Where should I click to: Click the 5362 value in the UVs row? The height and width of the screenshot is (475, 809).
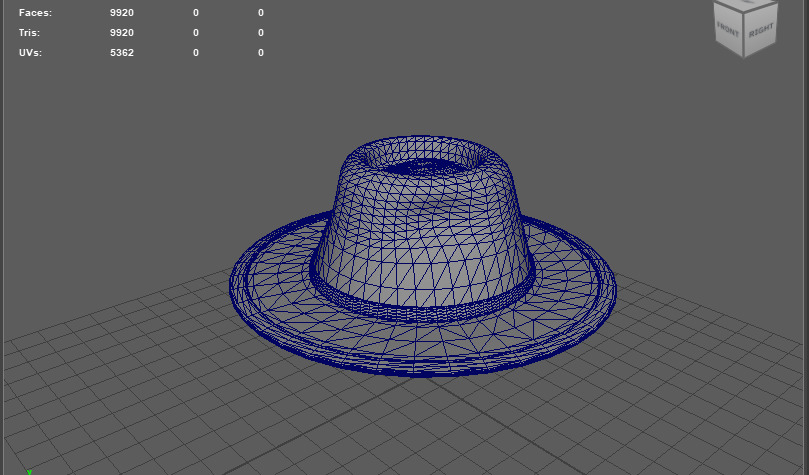[x=122, y=53]
